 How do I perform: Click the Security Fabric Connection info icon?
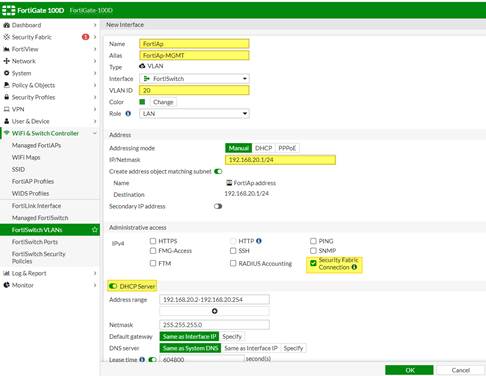click(x=354, y=267)
